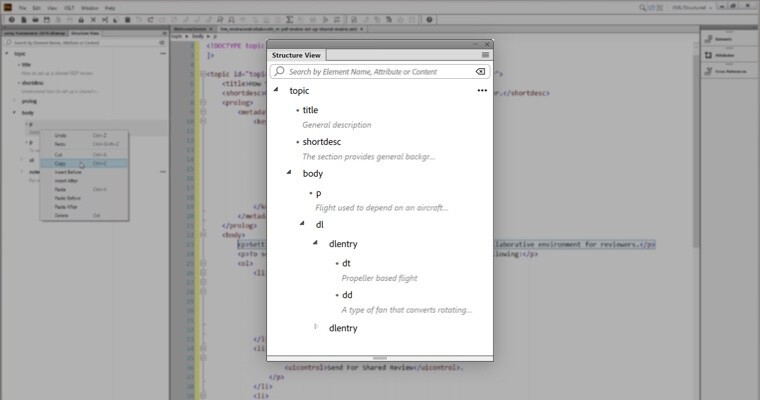Click the 'General description' title text

pyautogui.click(x=337, y=125)
